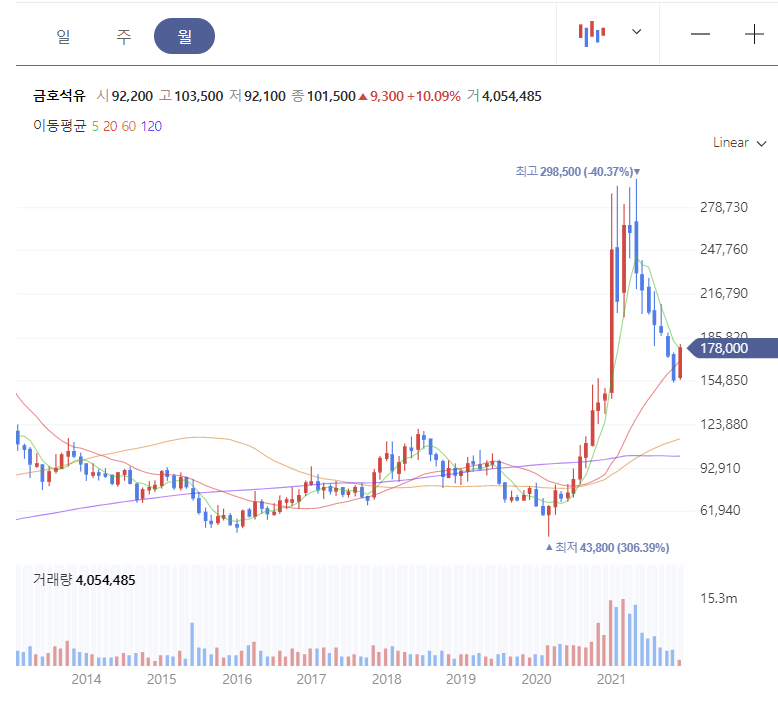Image resolution: width=778 pixels, height=715 pixels.
Task: Click the 2020 year axis label
Action: pyautogui.click(x=536, y=679)
